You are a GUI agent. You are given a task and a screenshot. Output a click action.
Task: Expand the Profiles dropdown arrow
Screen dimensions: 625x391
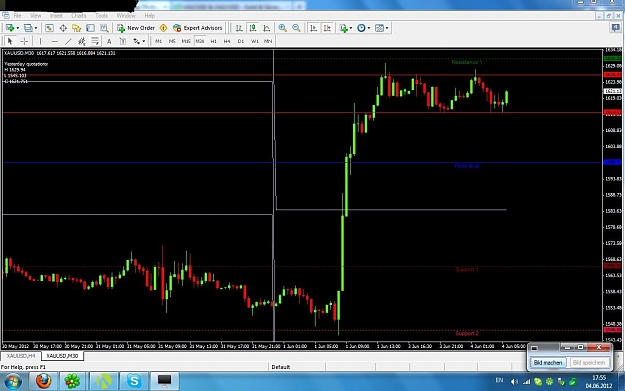point(35,28)
